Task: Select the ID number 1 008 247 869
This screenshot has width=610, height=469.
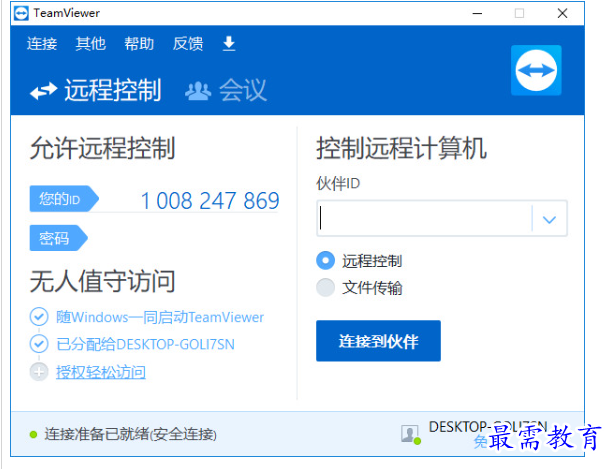Action: pos(210,201)
